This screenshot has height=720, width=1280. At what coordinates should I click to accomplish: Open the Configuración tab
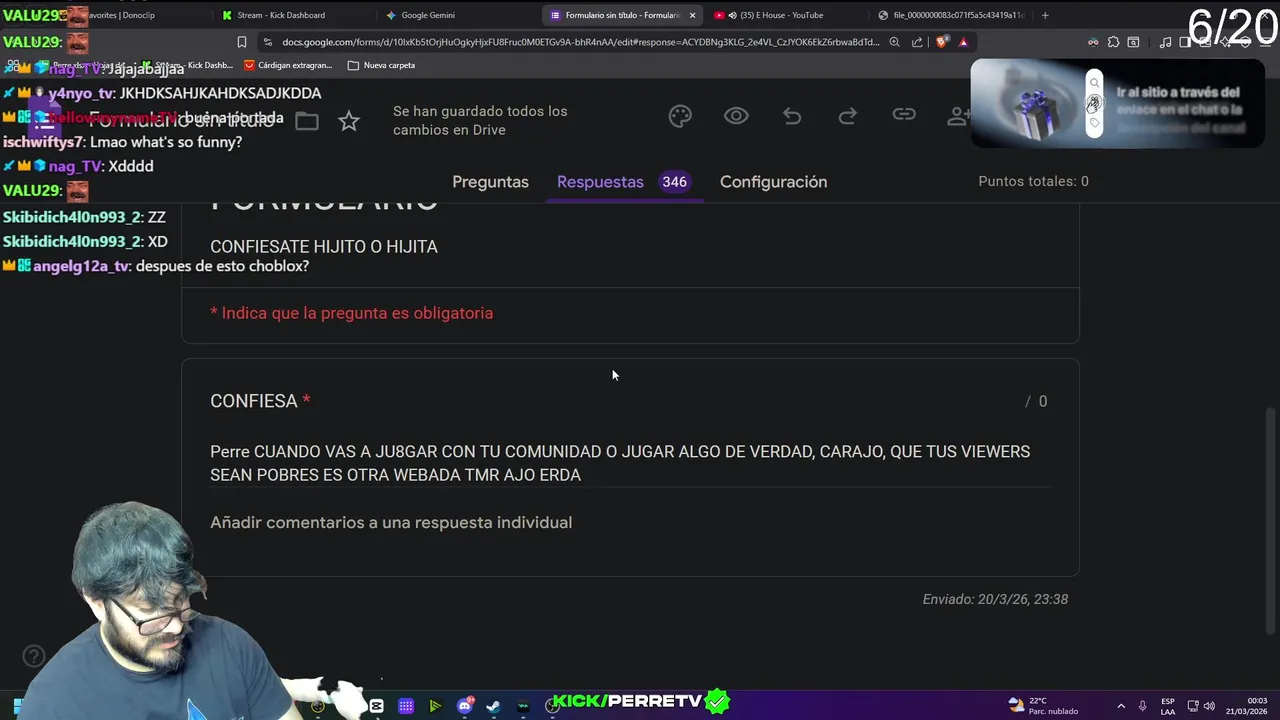point(773,182)
